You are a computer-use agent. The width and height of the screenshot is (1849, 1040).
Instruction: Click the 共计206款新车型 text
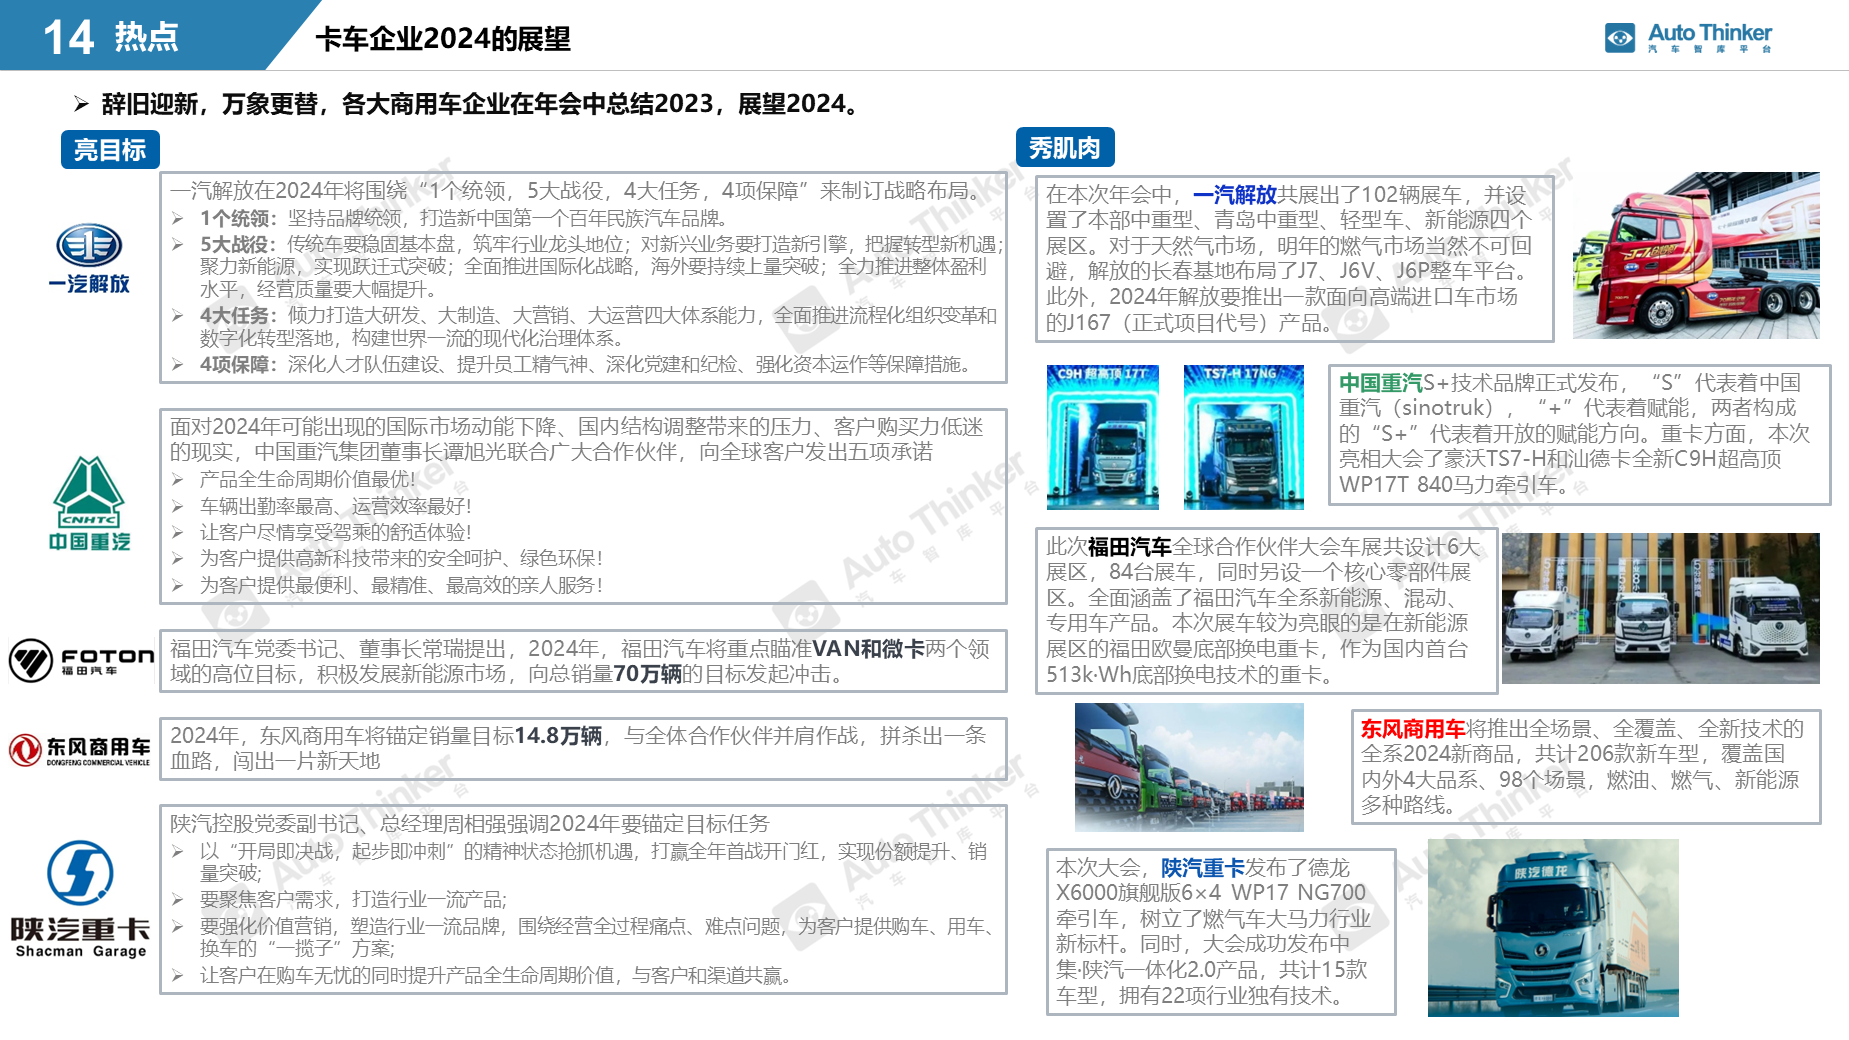pos(1617,754)
